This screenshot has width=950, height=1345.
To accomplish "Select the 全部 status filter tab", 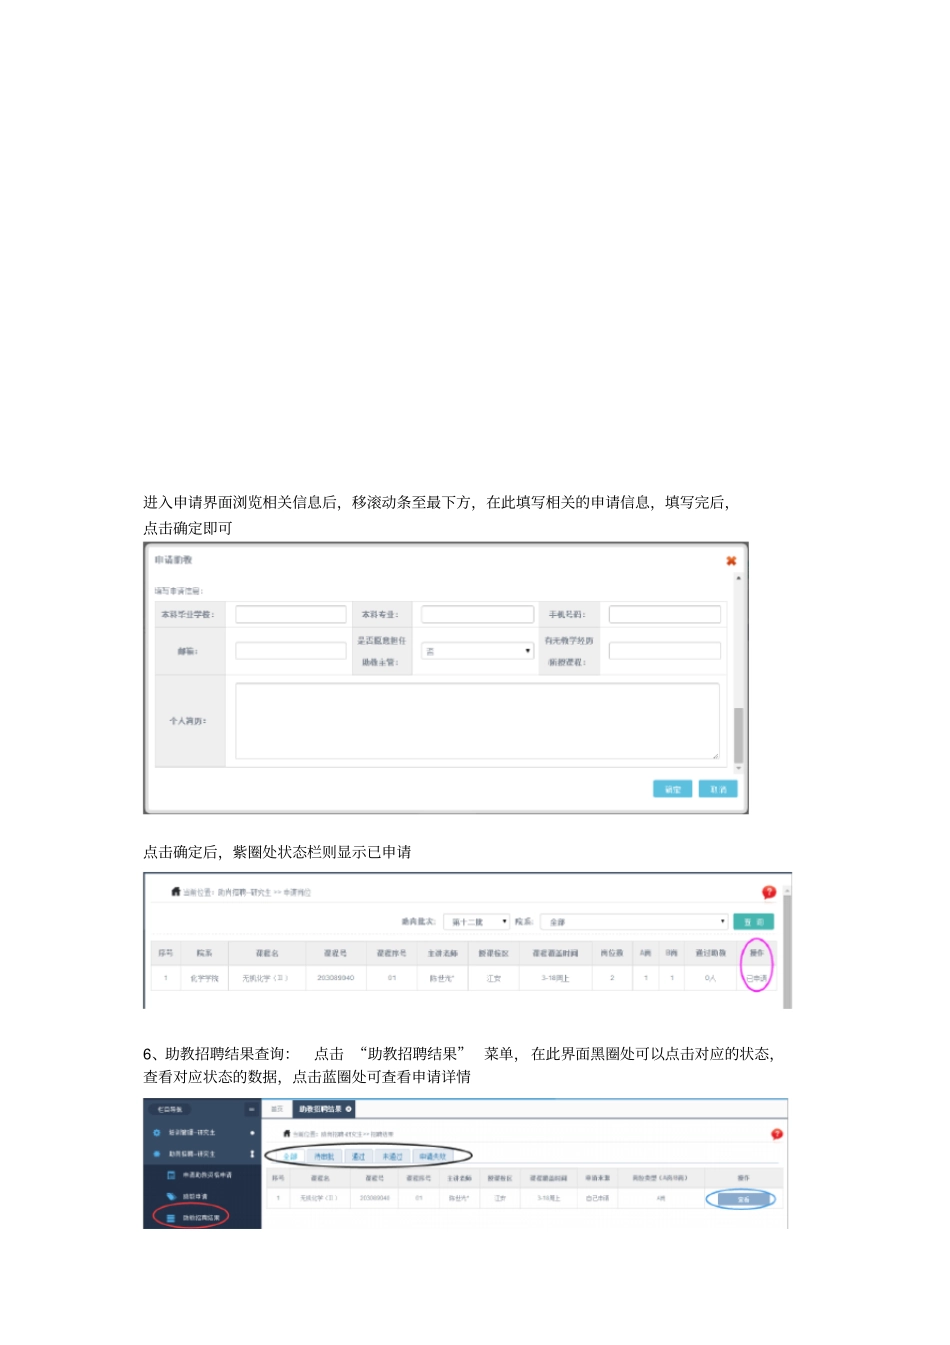I will [290, 1156].
